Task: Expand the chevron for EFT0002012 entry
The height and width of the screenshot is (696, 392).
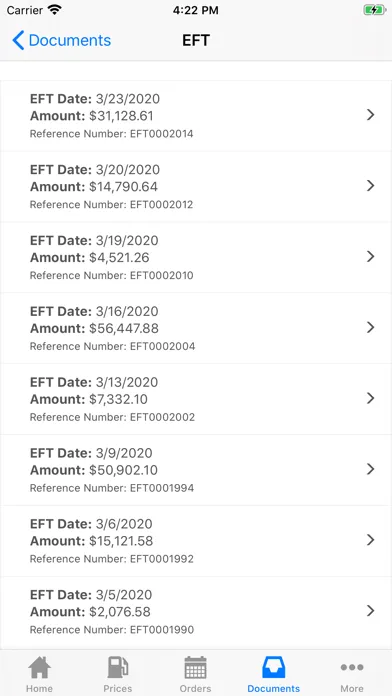Action: click(x=371, y=186)
